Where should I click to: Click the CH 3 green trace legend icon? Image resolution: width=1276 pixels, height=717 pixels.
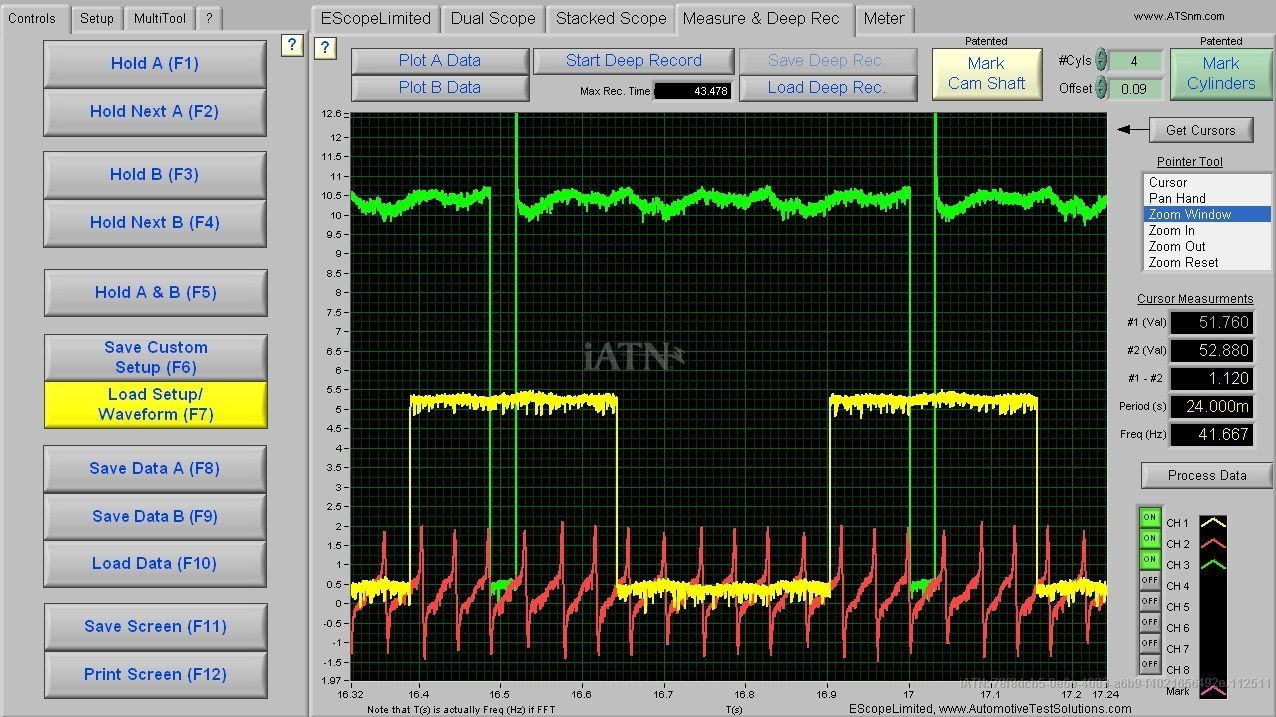click(x=1212, y=565)
